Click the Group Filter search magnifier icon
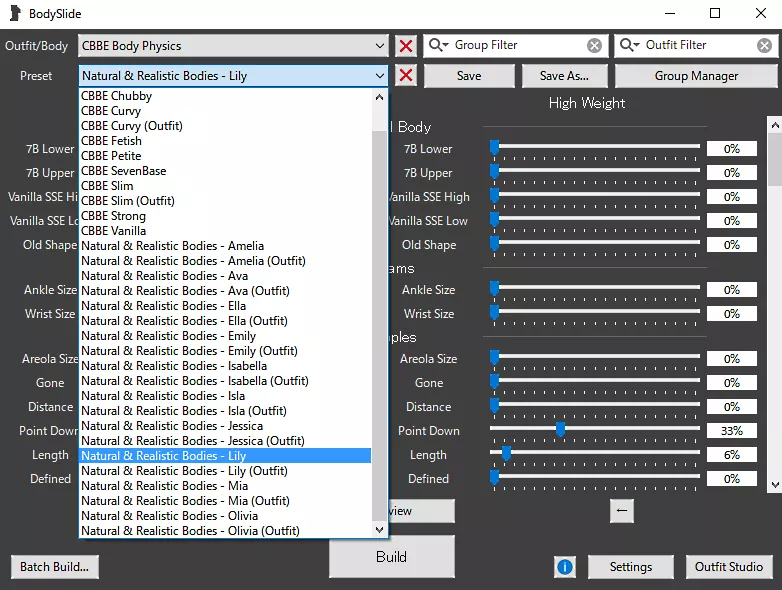This screenshot has width=782, height=590. (x=438, y=45)
